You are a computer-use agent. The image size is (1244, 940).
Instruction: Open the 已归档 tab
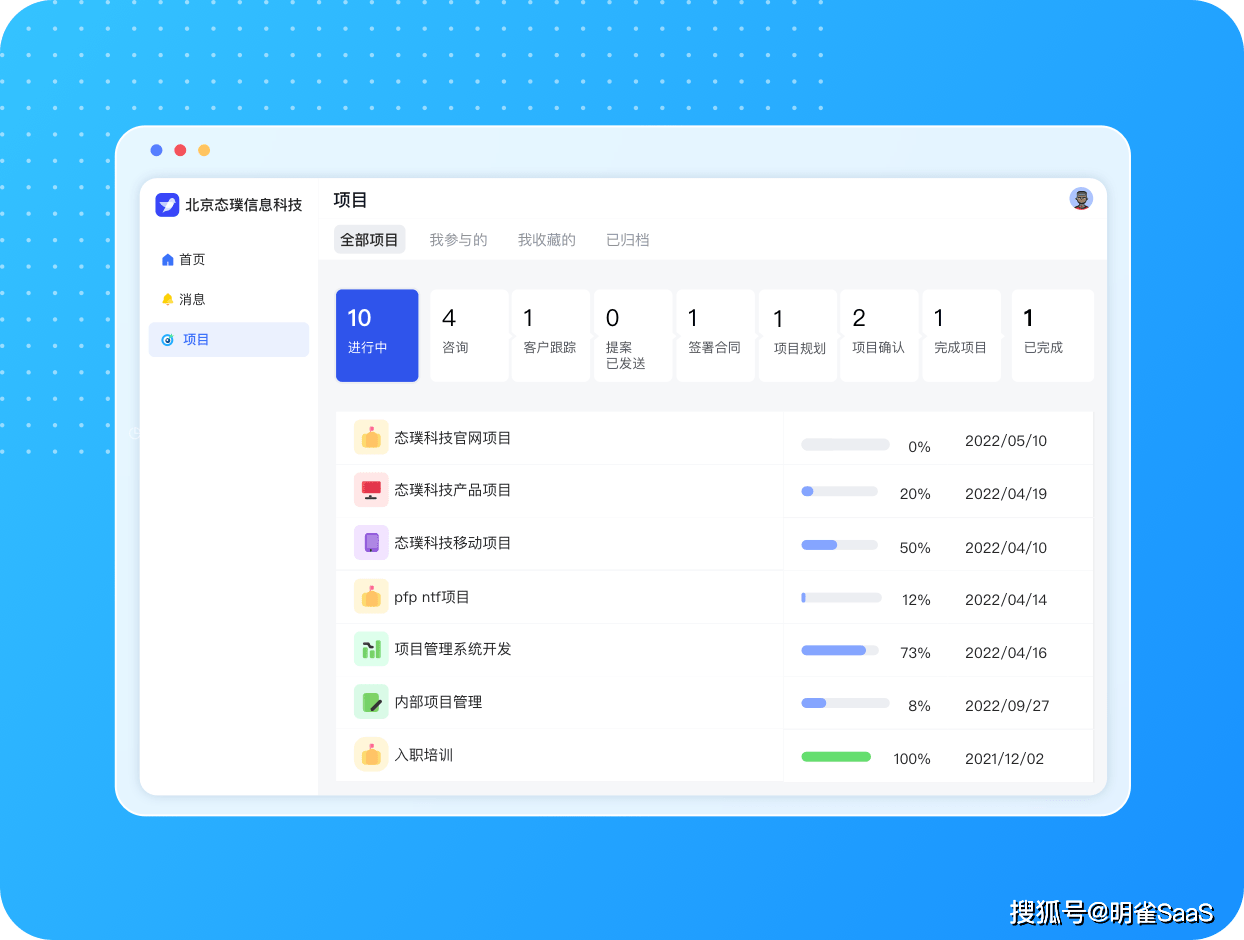pyautogui.click(x=627, y=240)
